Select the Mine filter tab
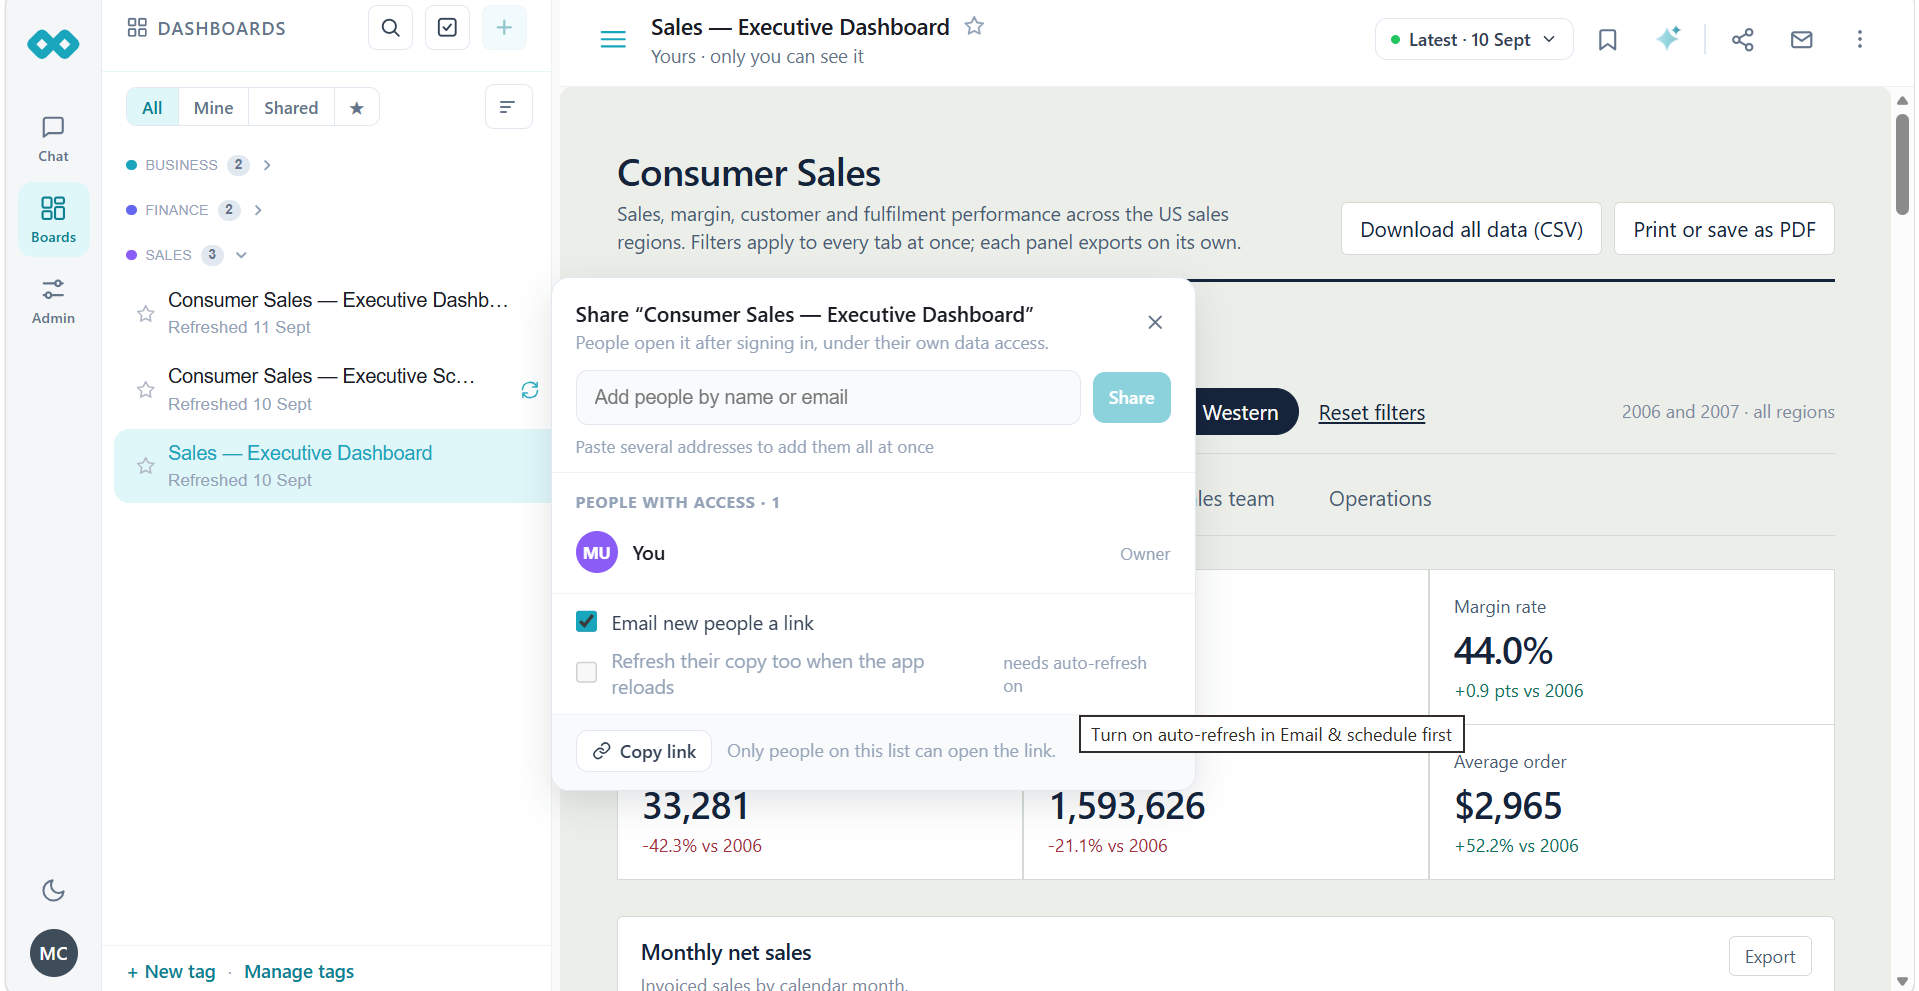This screenshot has width=1919, height=991. (x=213, y=107)
